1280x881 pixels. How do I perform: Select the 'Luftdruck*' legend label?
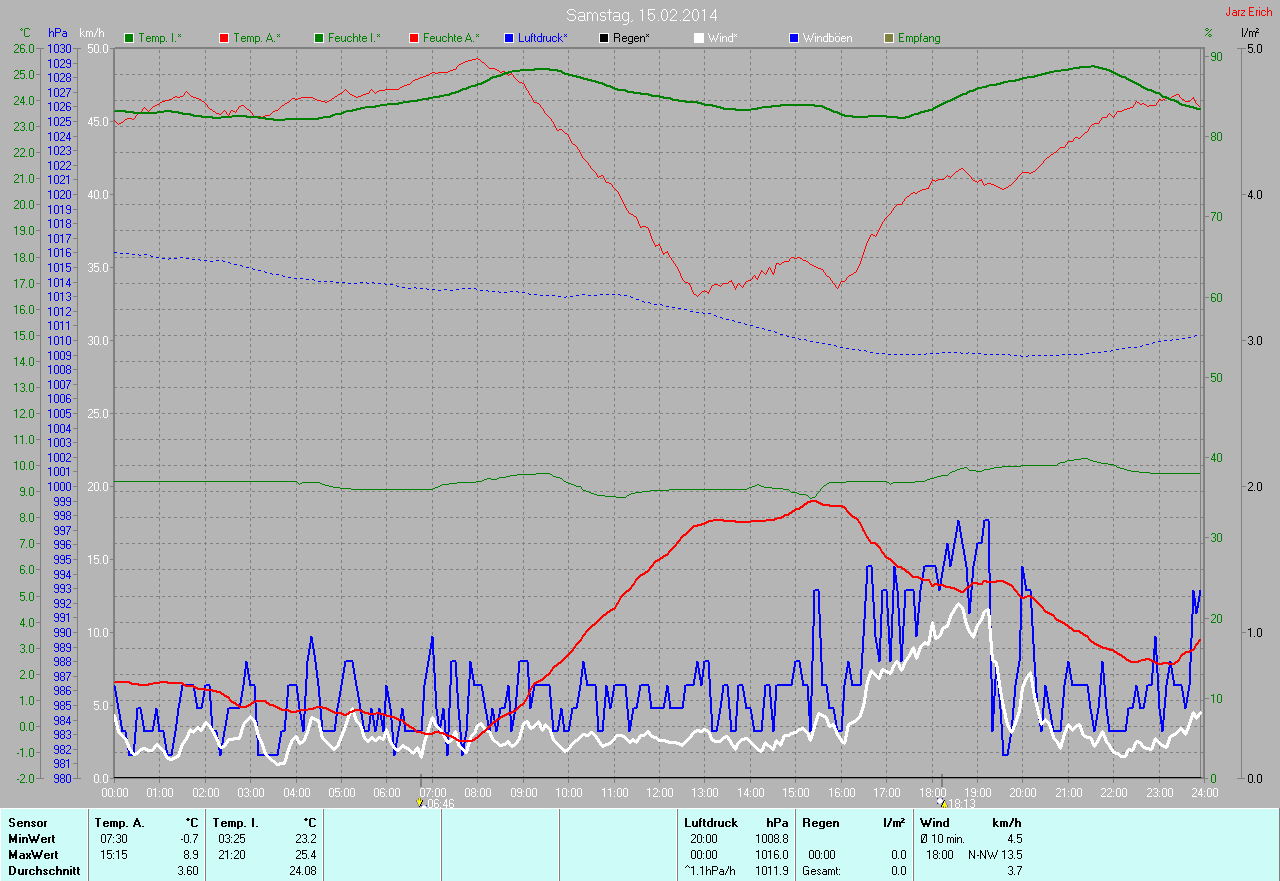click(x=543, y=38)
